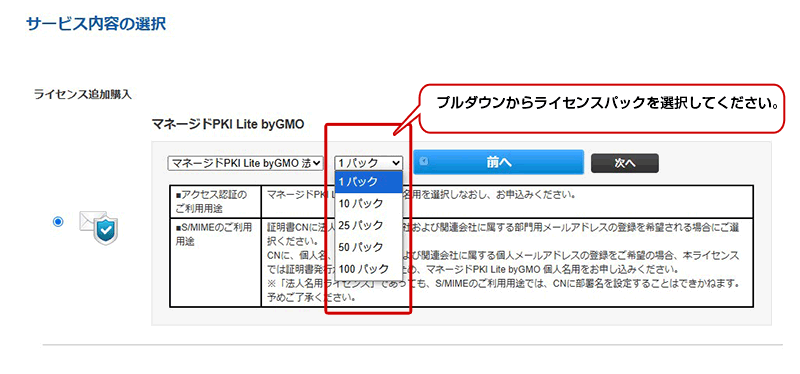
Task: Click the マネージドPKI Lite byGMO product title
Action: (228, 124)
